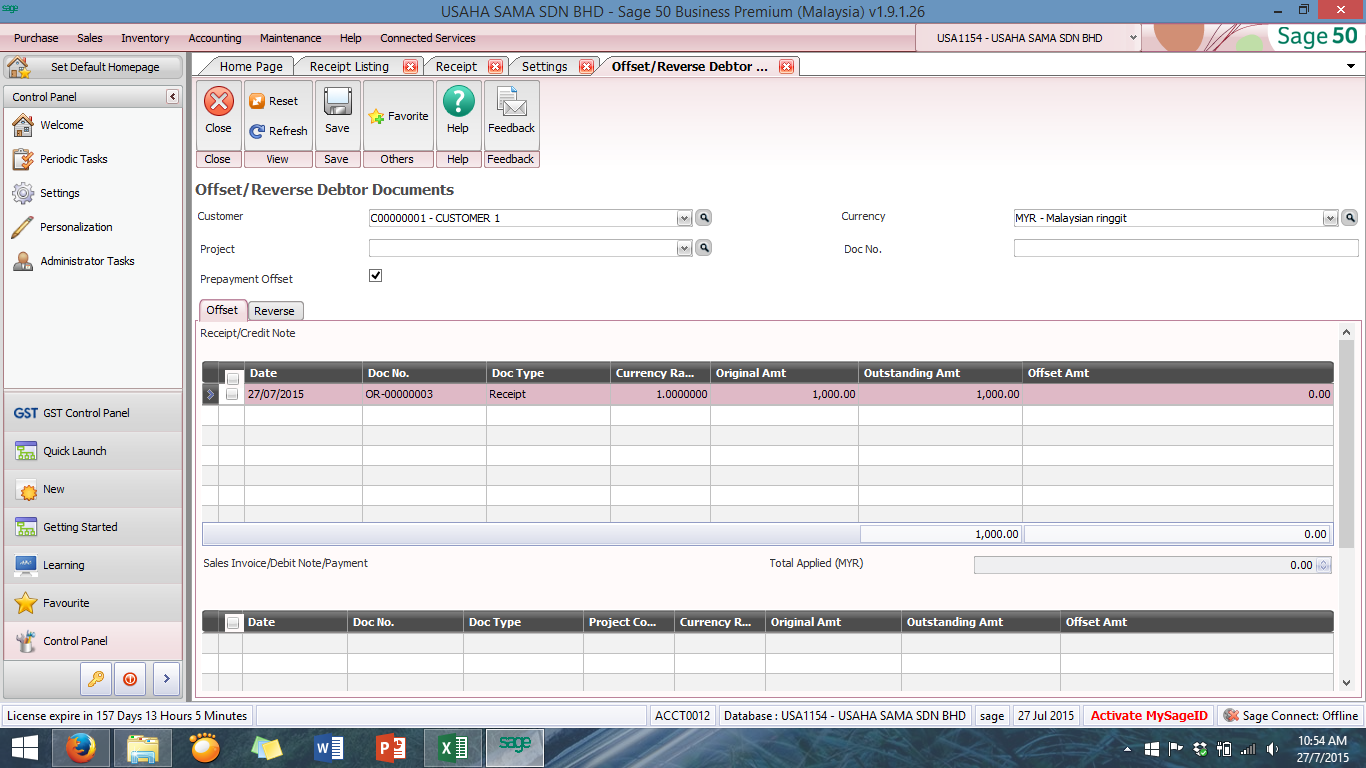Open the Accounting menu
The width and height of the screenshot is (1366, 768).
(215, 38)
